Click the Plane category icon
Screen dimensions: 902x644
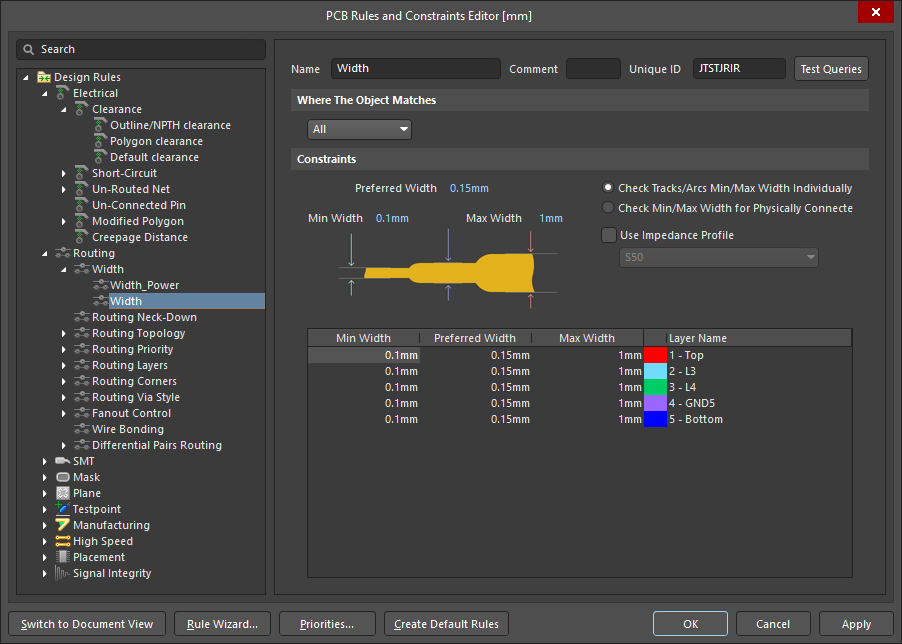[63, 493]
